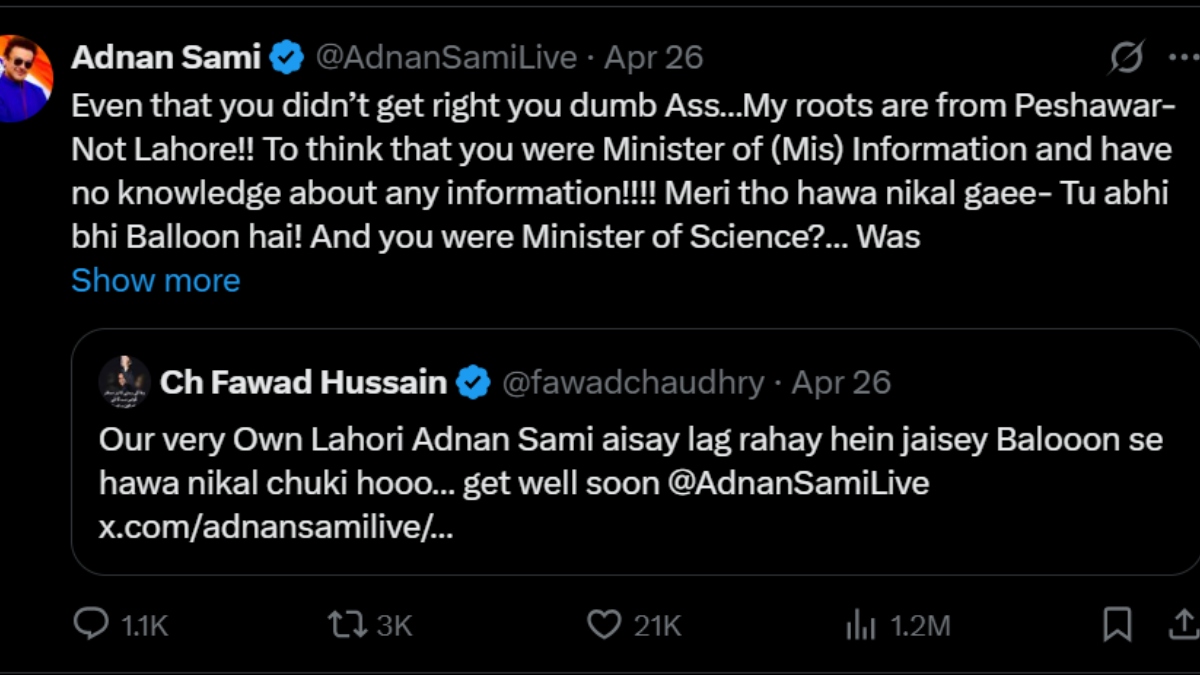Click the Grok slashed-circle icon
Viewport: 1200px width, 675px height.
tap(1125, 59)
